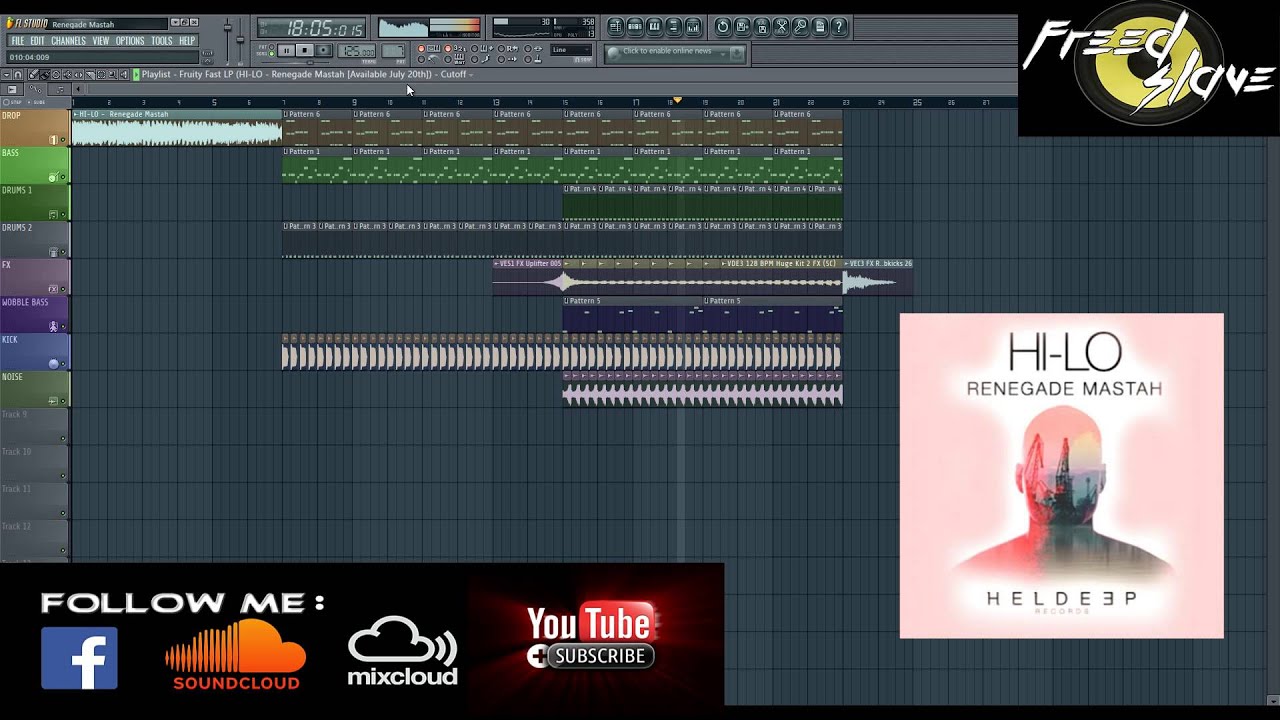1280x720 pixels.
Task: Open the project info document icon
Action: coord(819,27)
